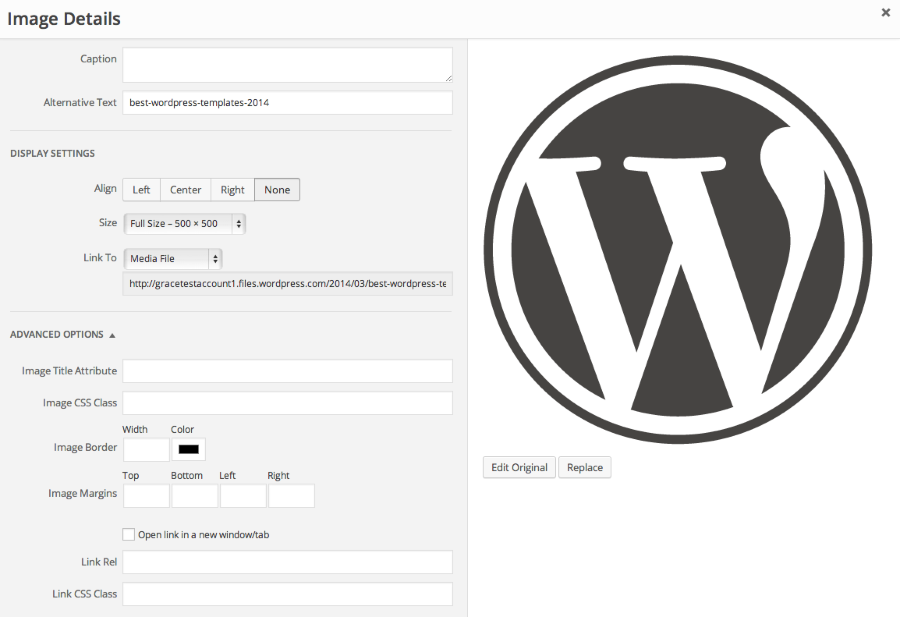Set image alignment to None

pos(276,189)
